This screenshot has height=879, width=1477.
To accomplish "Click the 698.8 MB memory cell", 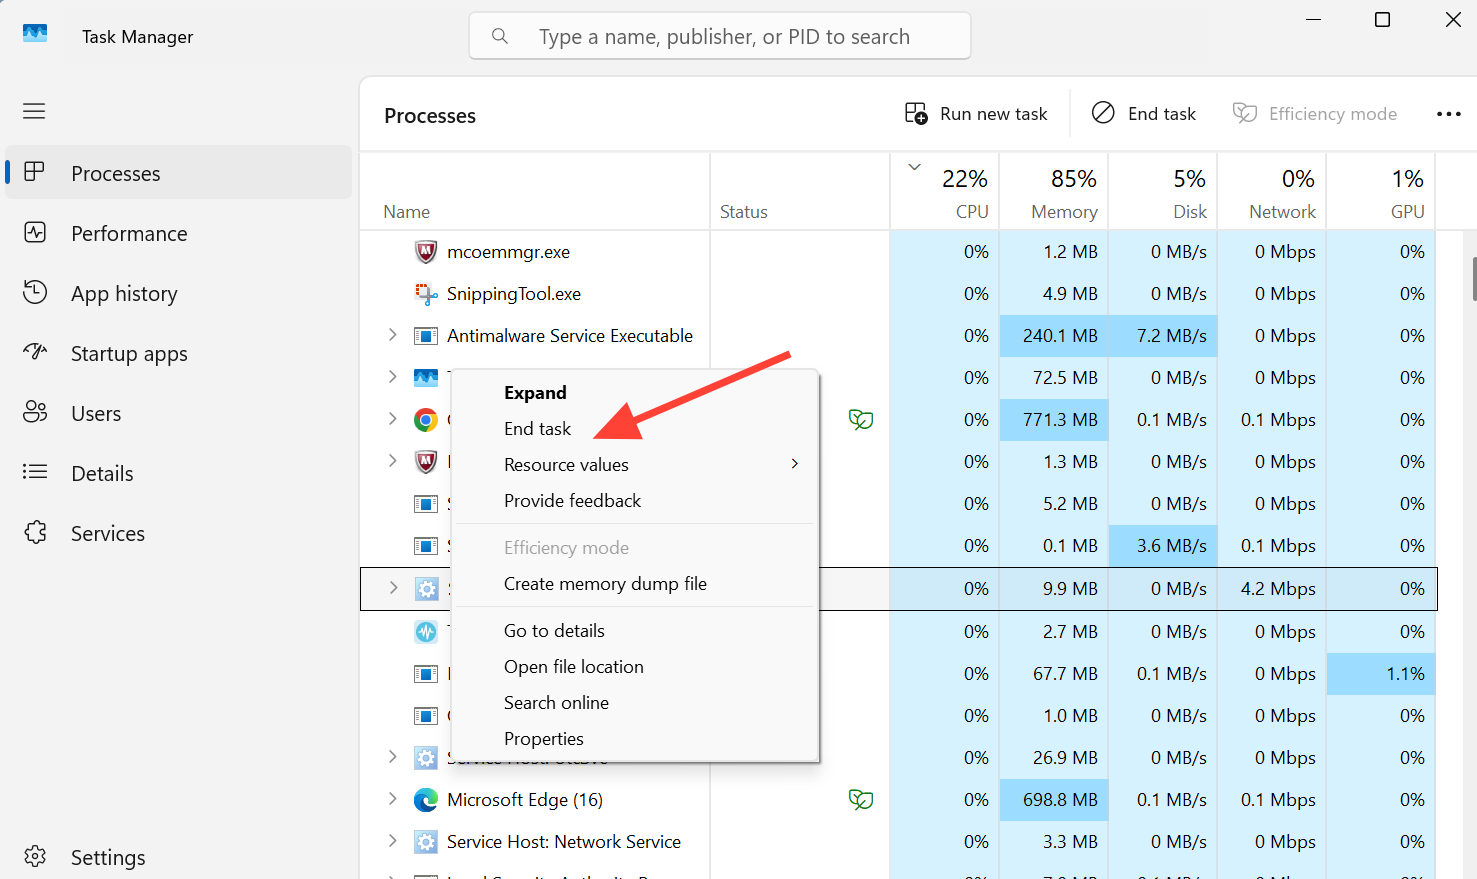I will 1054,800.
